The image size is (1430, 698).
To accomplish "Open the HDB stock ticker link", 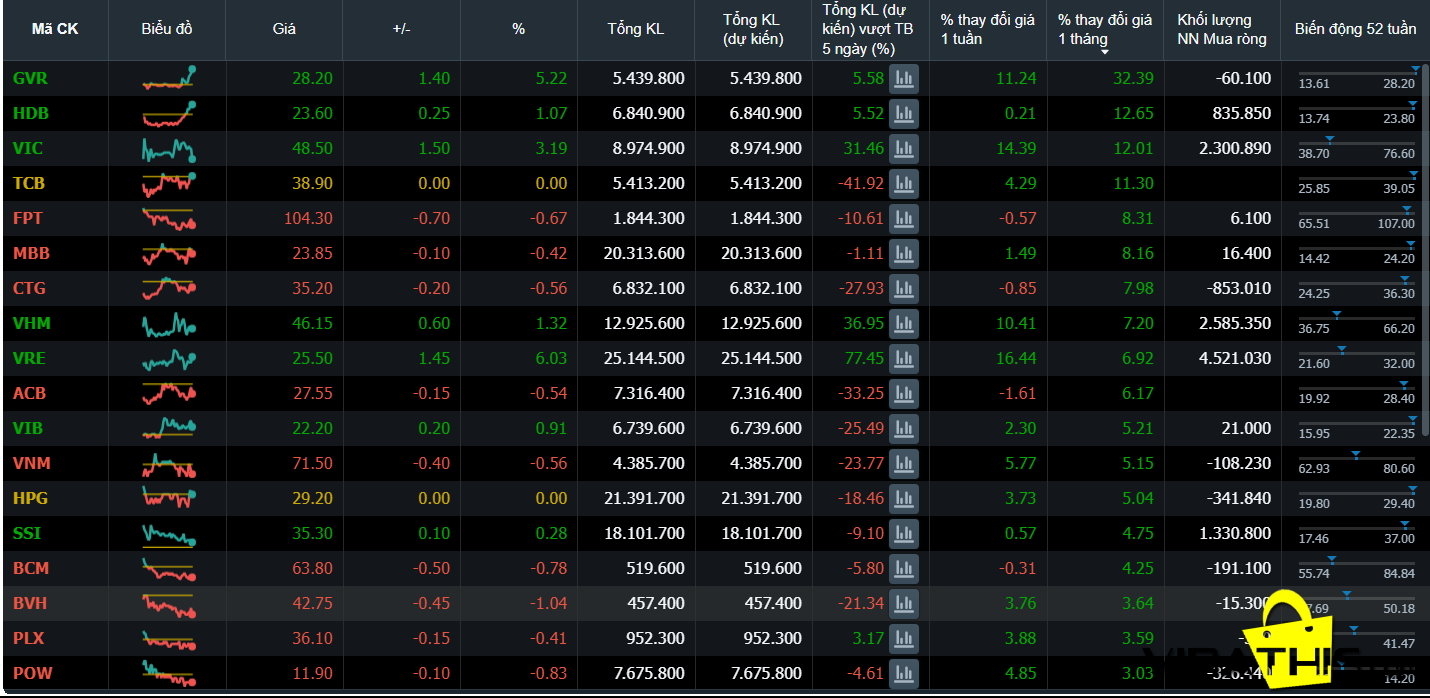I will point(31,113).
